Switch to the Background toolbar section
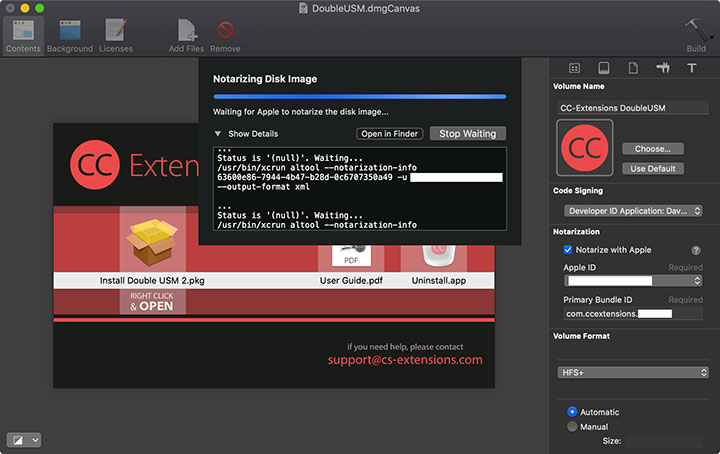This screenshot has width=720, height=454. click(70, 36)
